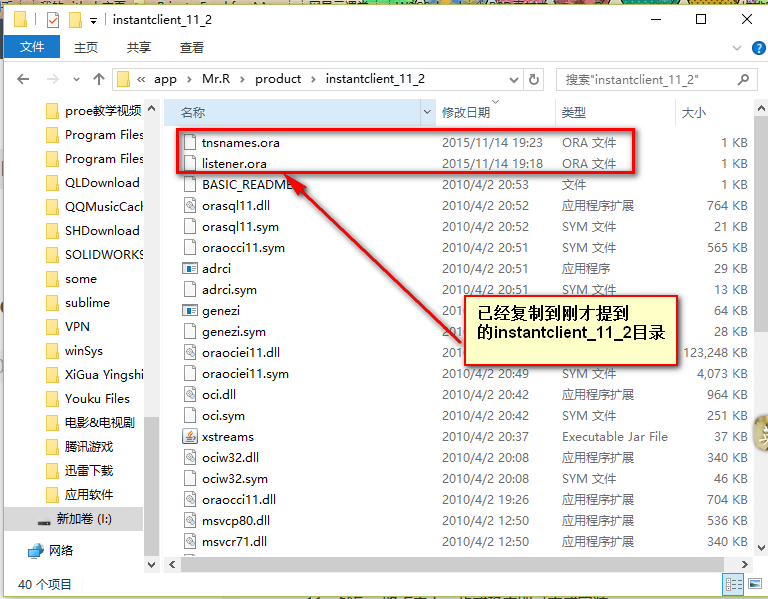The image size is (768, 599).
Task: Select the oraociei11.dll file icon
Action: point(190,353)
